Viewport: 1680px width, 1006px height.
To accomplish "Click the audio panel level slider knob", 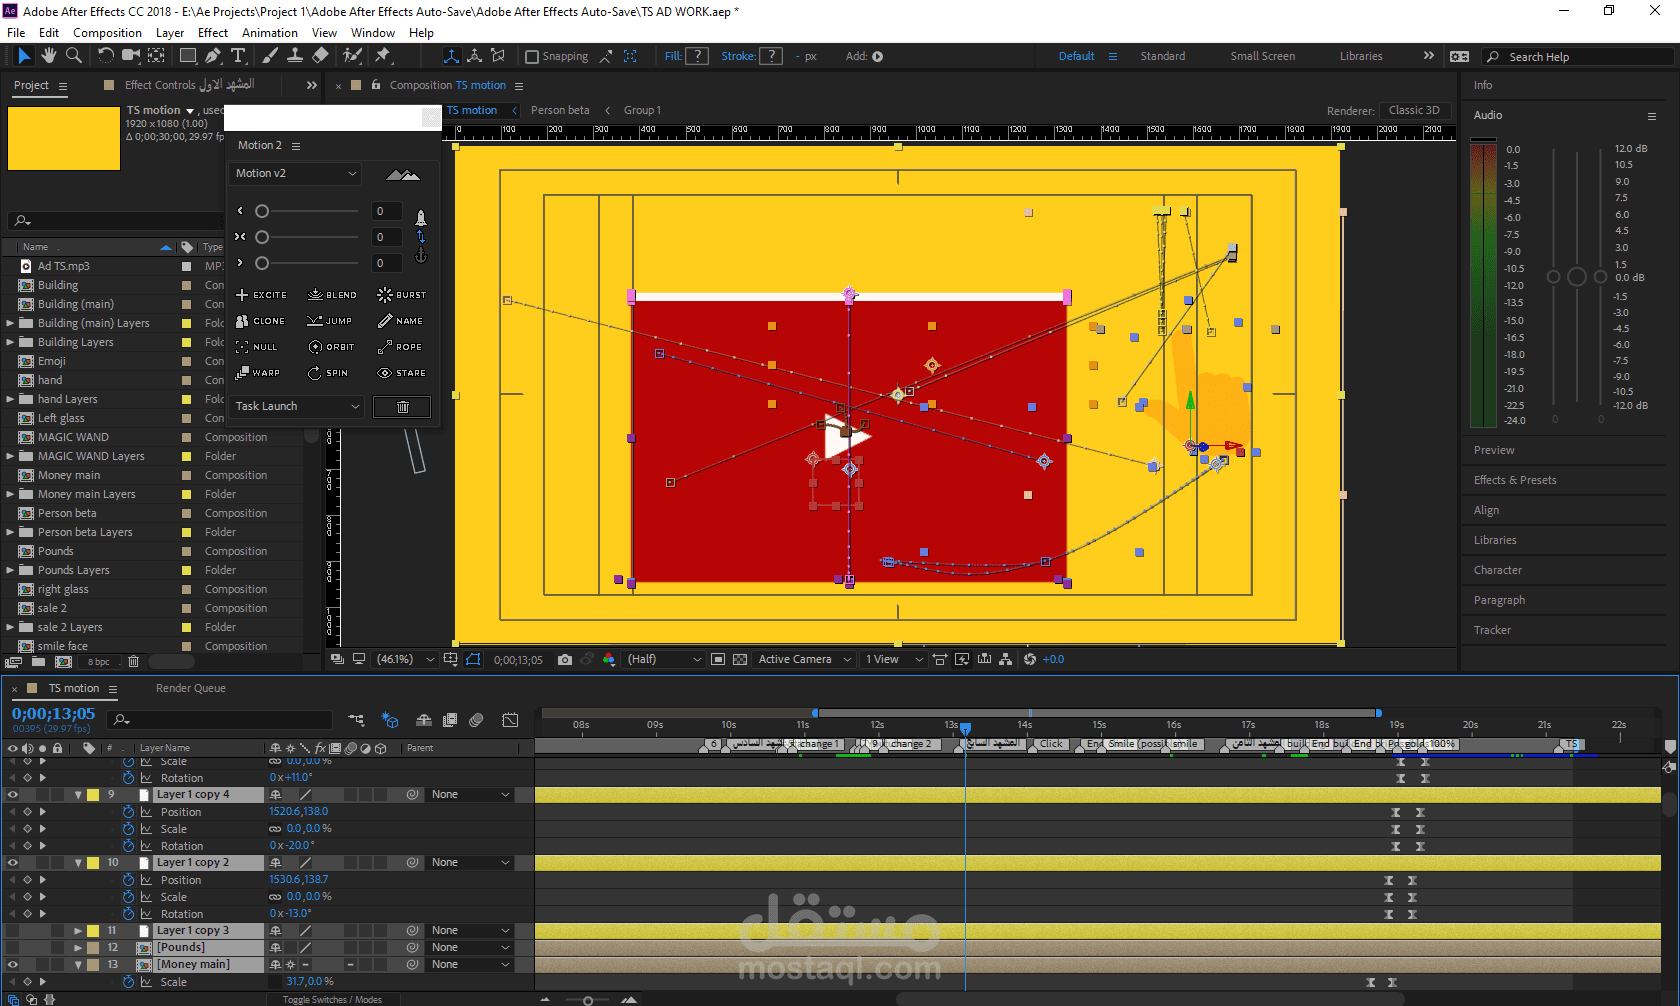I will pyautogui.click(x=1577, y=277).
